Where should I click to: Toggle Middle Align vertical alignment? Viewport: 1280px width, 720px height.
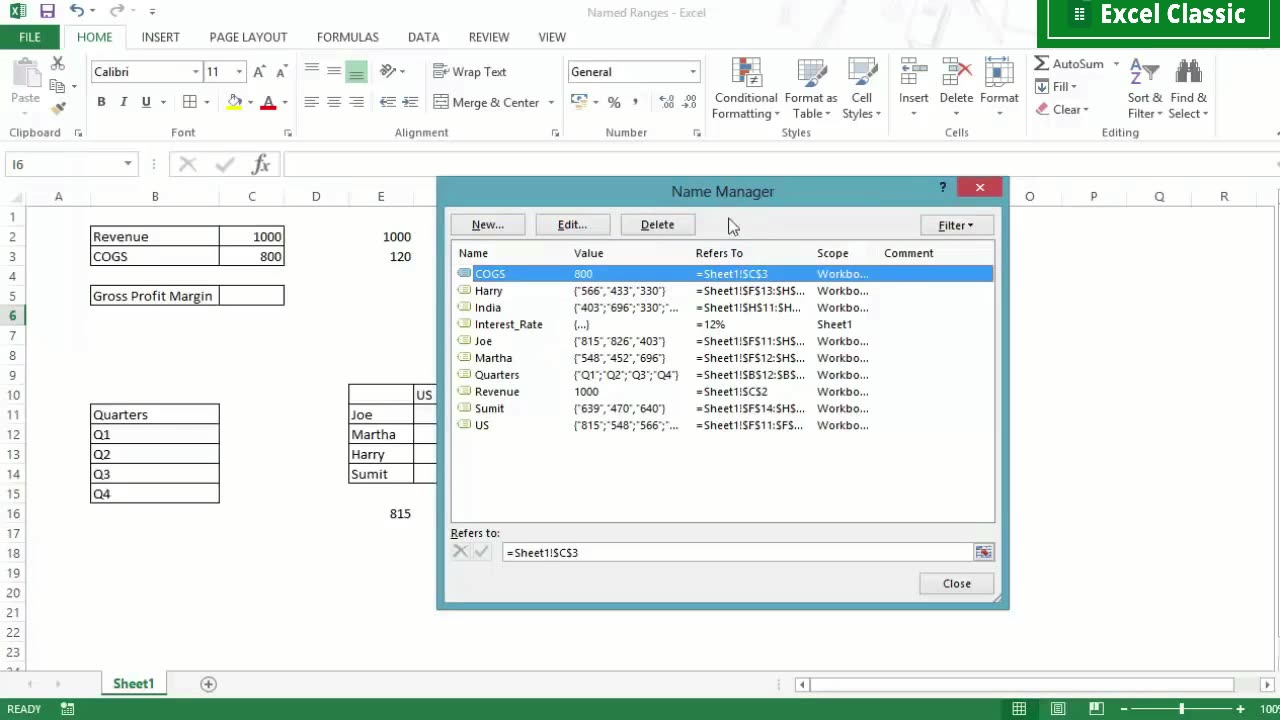coord(334,72)
